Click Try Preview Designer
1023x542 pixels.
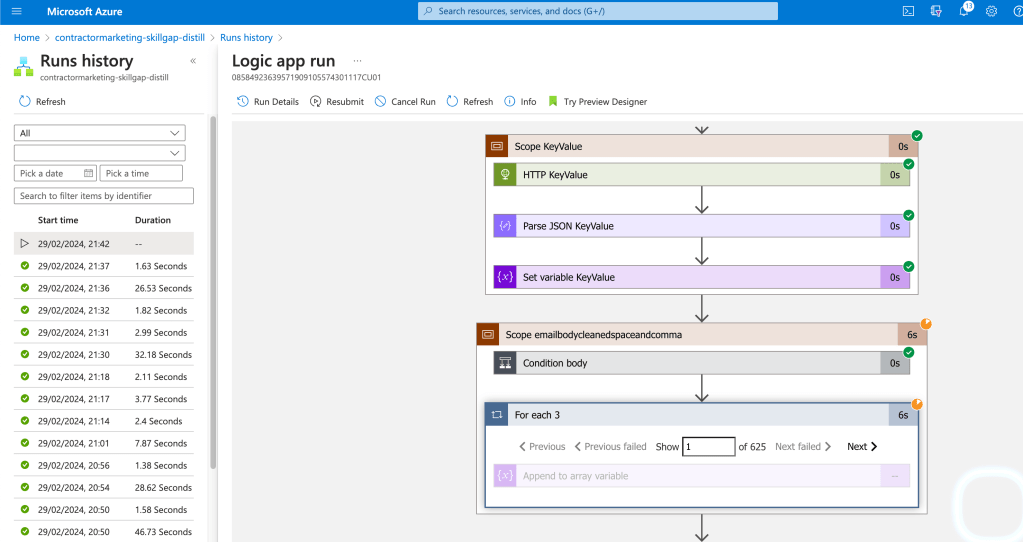point(598,101)
